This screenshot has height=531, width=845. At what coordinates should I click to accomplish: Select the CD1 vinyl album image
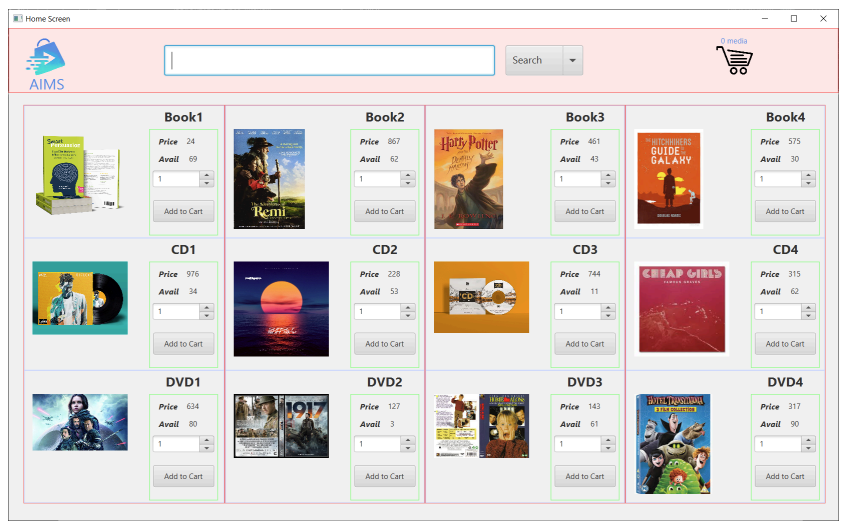click(x=80, y=298)
